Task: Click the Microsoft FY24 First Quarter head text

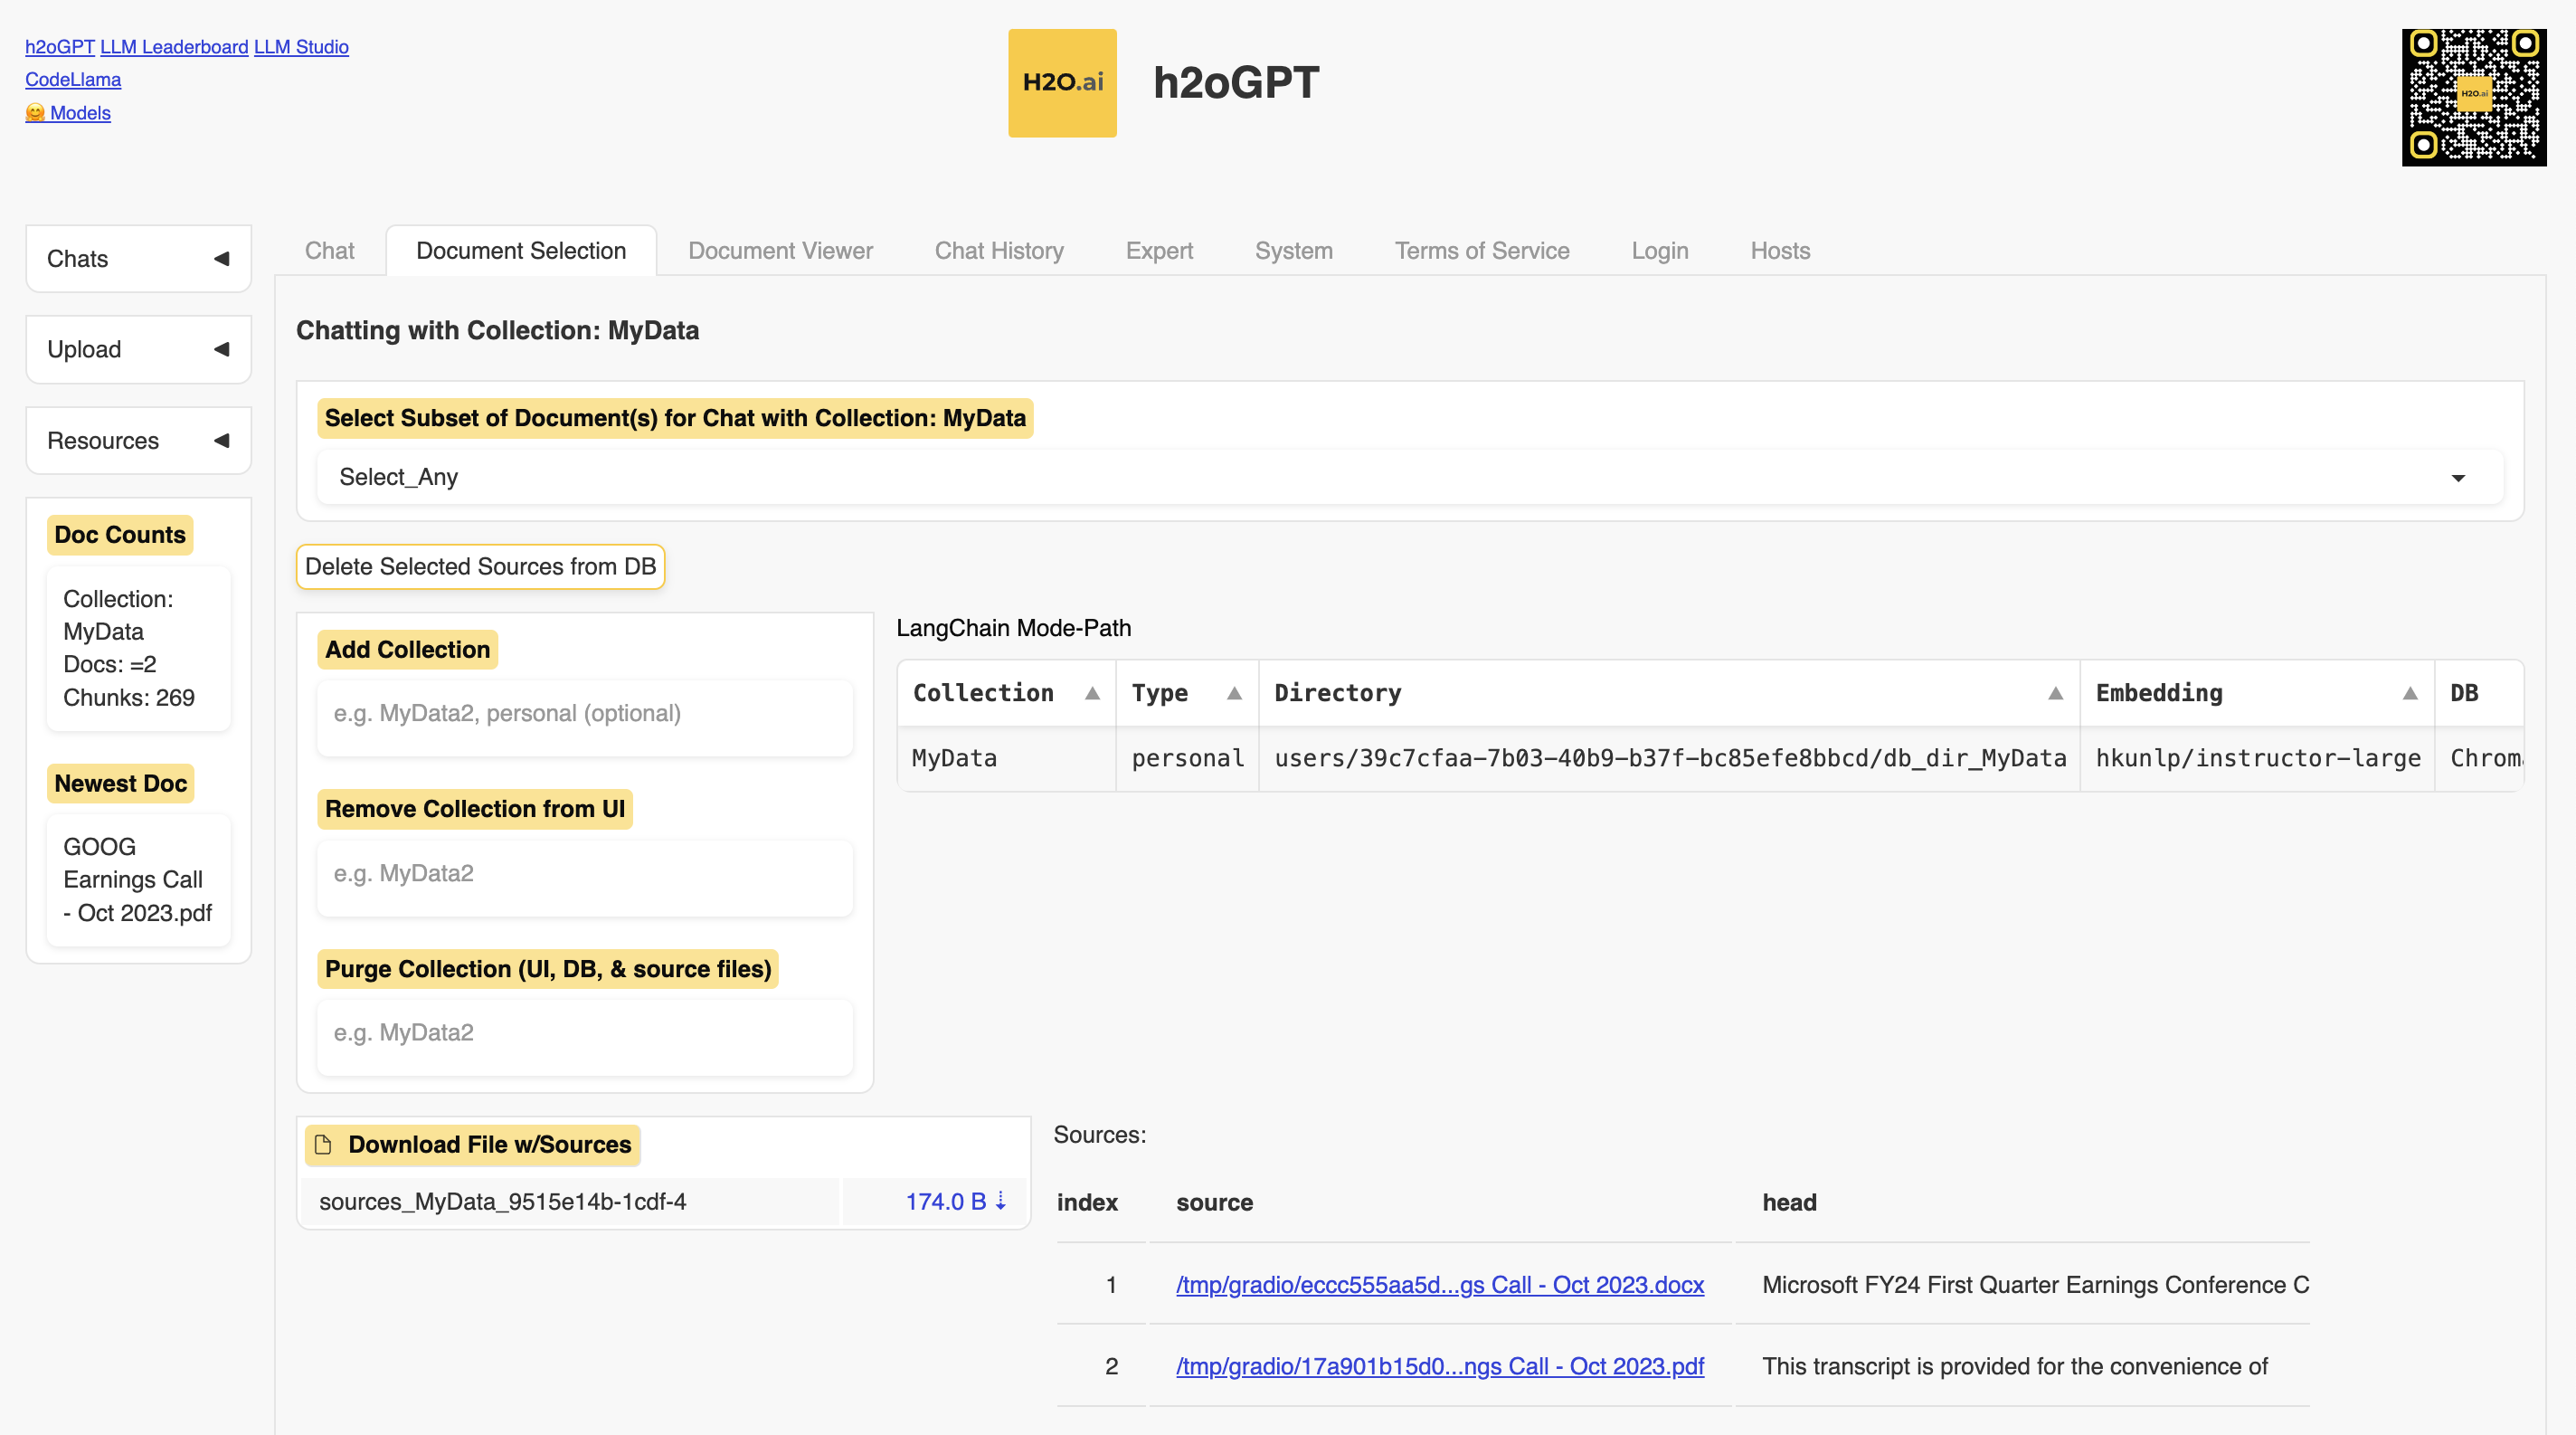Action: pos(2035,1285)
